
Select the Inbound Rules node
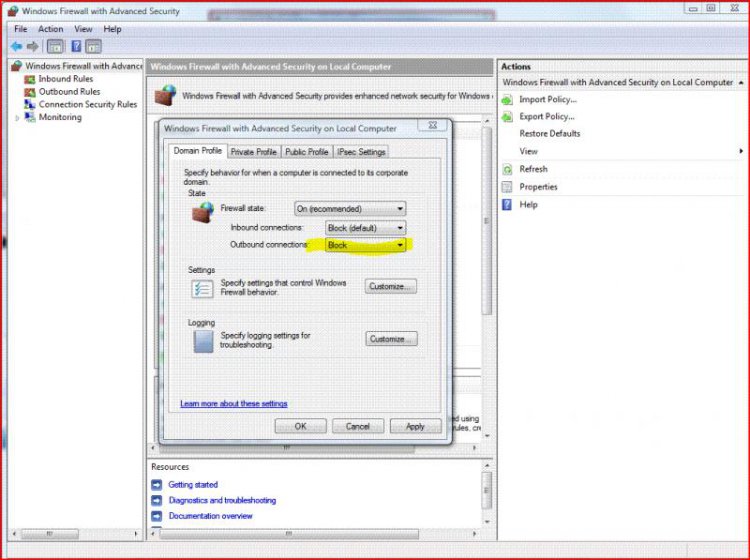tap(65, 78)
